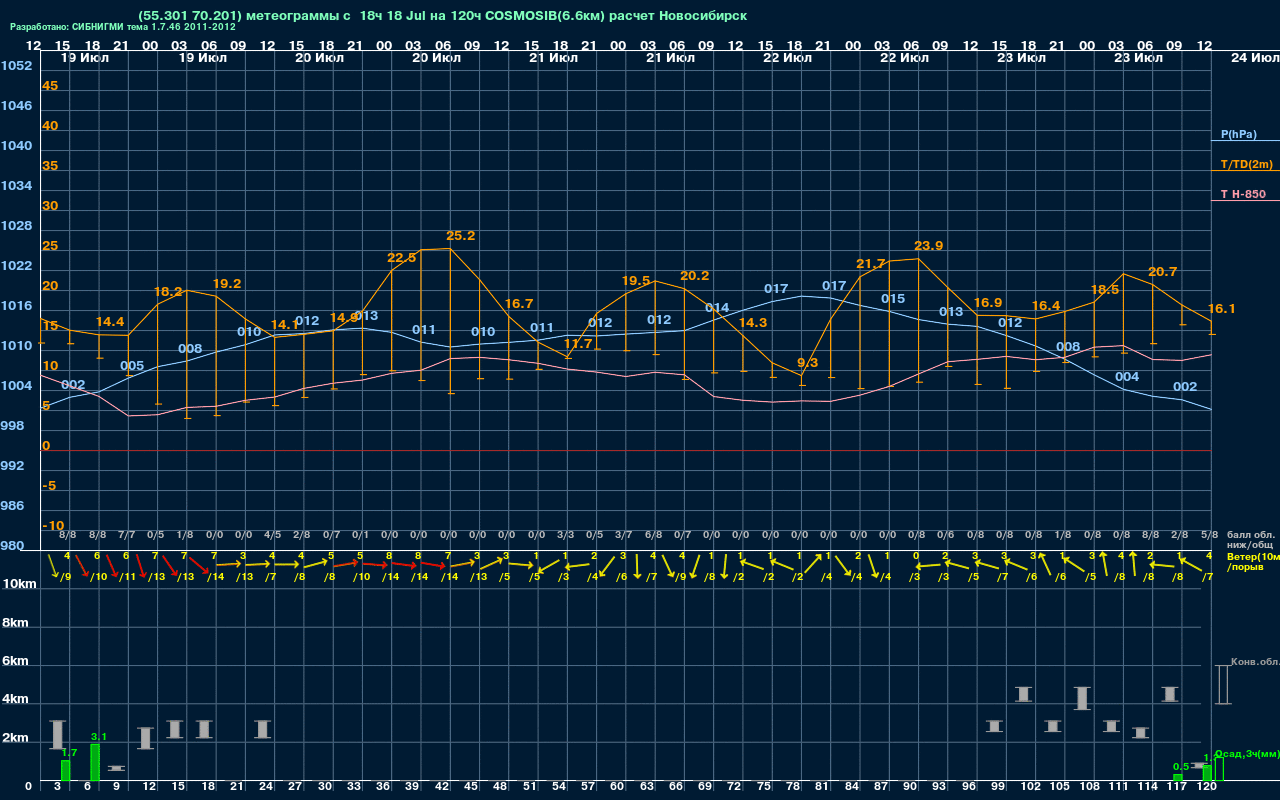This screenshot has width=1280, height=800.
Task: Click the 22.5 temperature value
Action: (402, 258)
